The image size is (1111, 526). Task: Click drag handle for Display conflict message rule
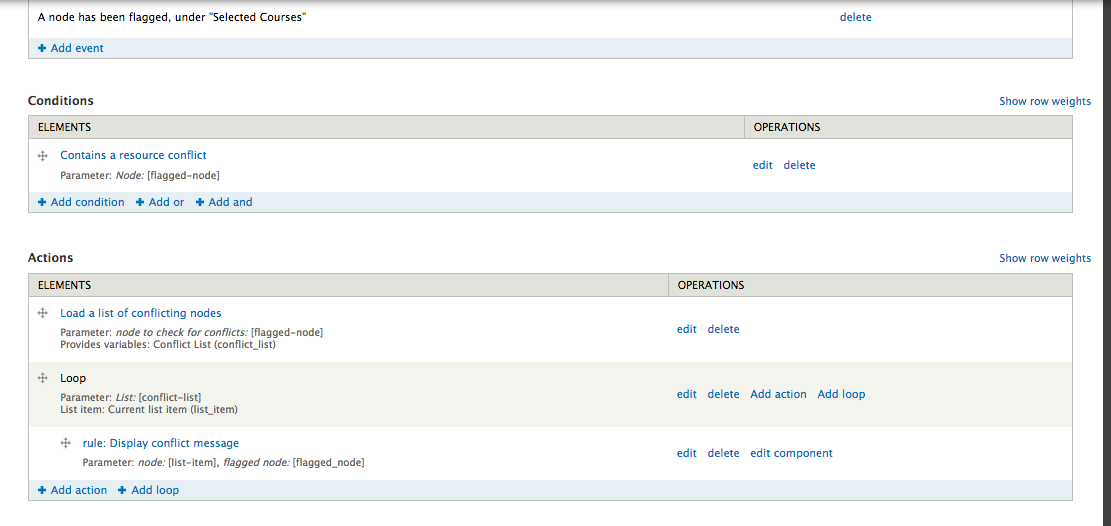(65, 443)
